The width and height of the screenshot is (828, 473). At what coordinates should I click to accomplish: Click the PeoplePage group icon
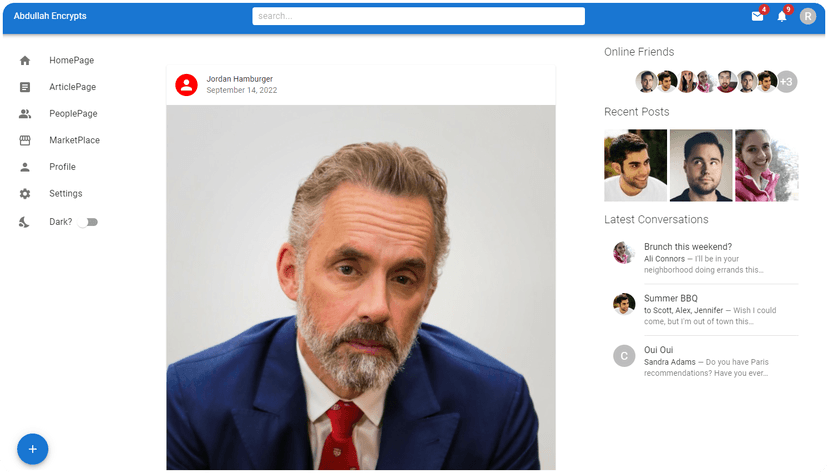point(25,113)
